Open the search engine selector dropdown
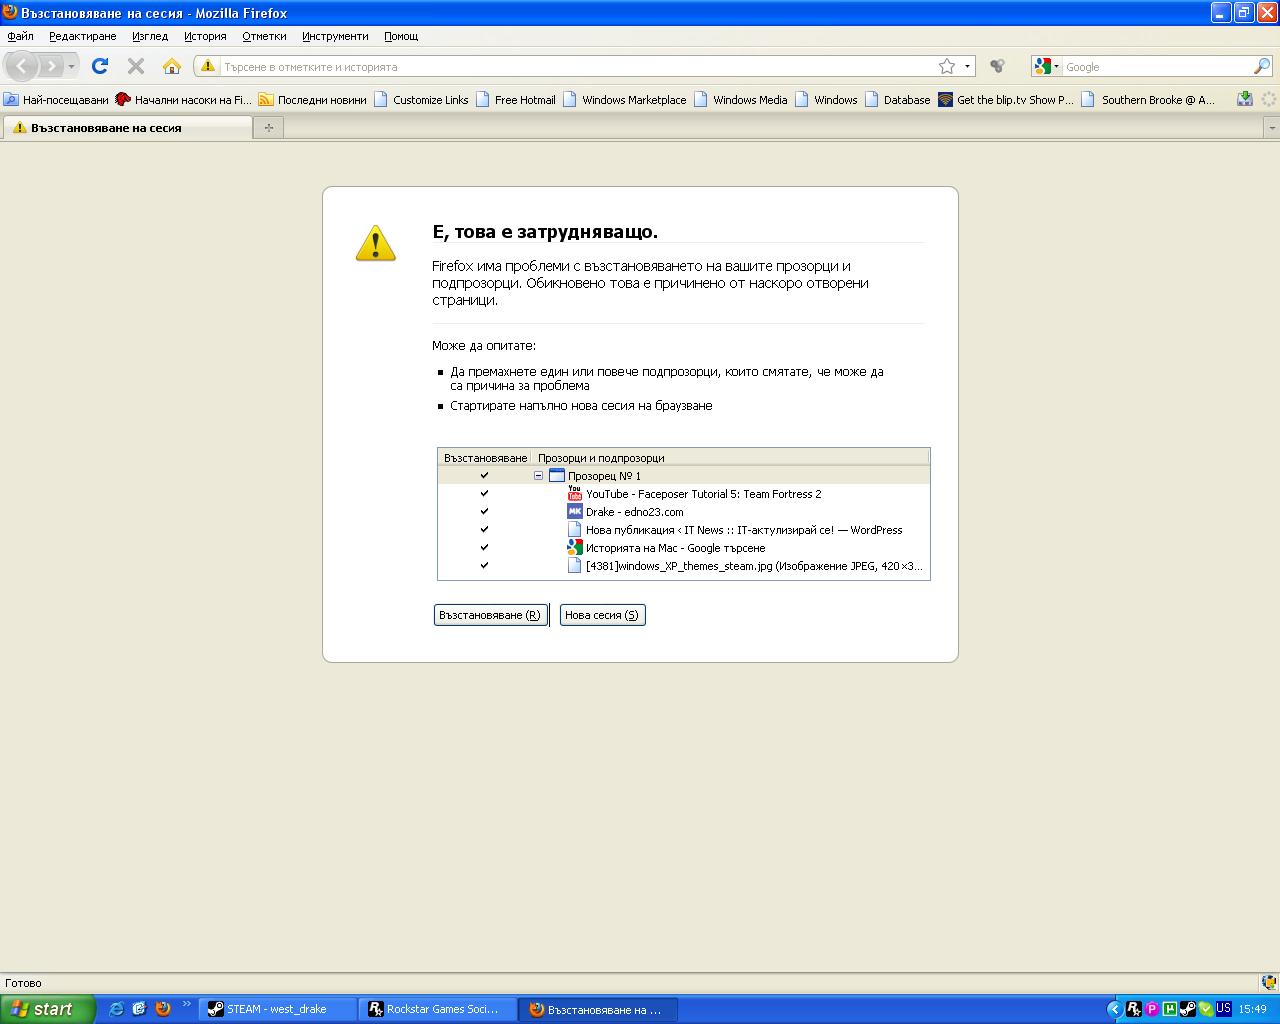1280x1024 pixels. [1046, 66]
